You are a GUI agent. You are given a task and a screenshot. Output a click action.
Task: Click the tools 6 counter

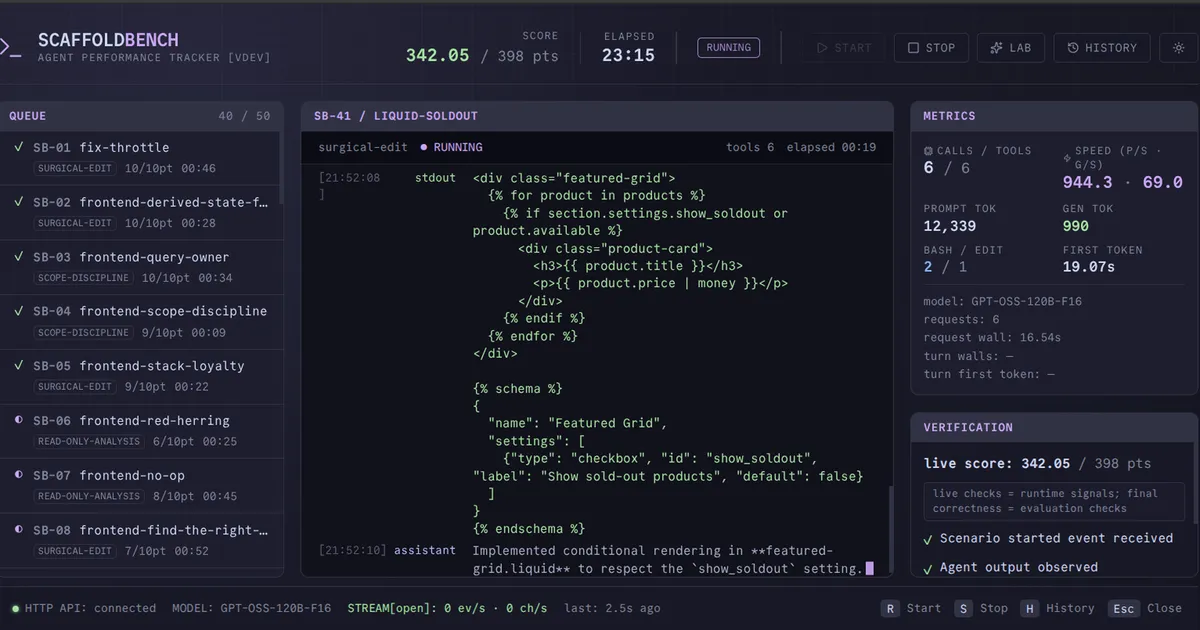[750, 147]
